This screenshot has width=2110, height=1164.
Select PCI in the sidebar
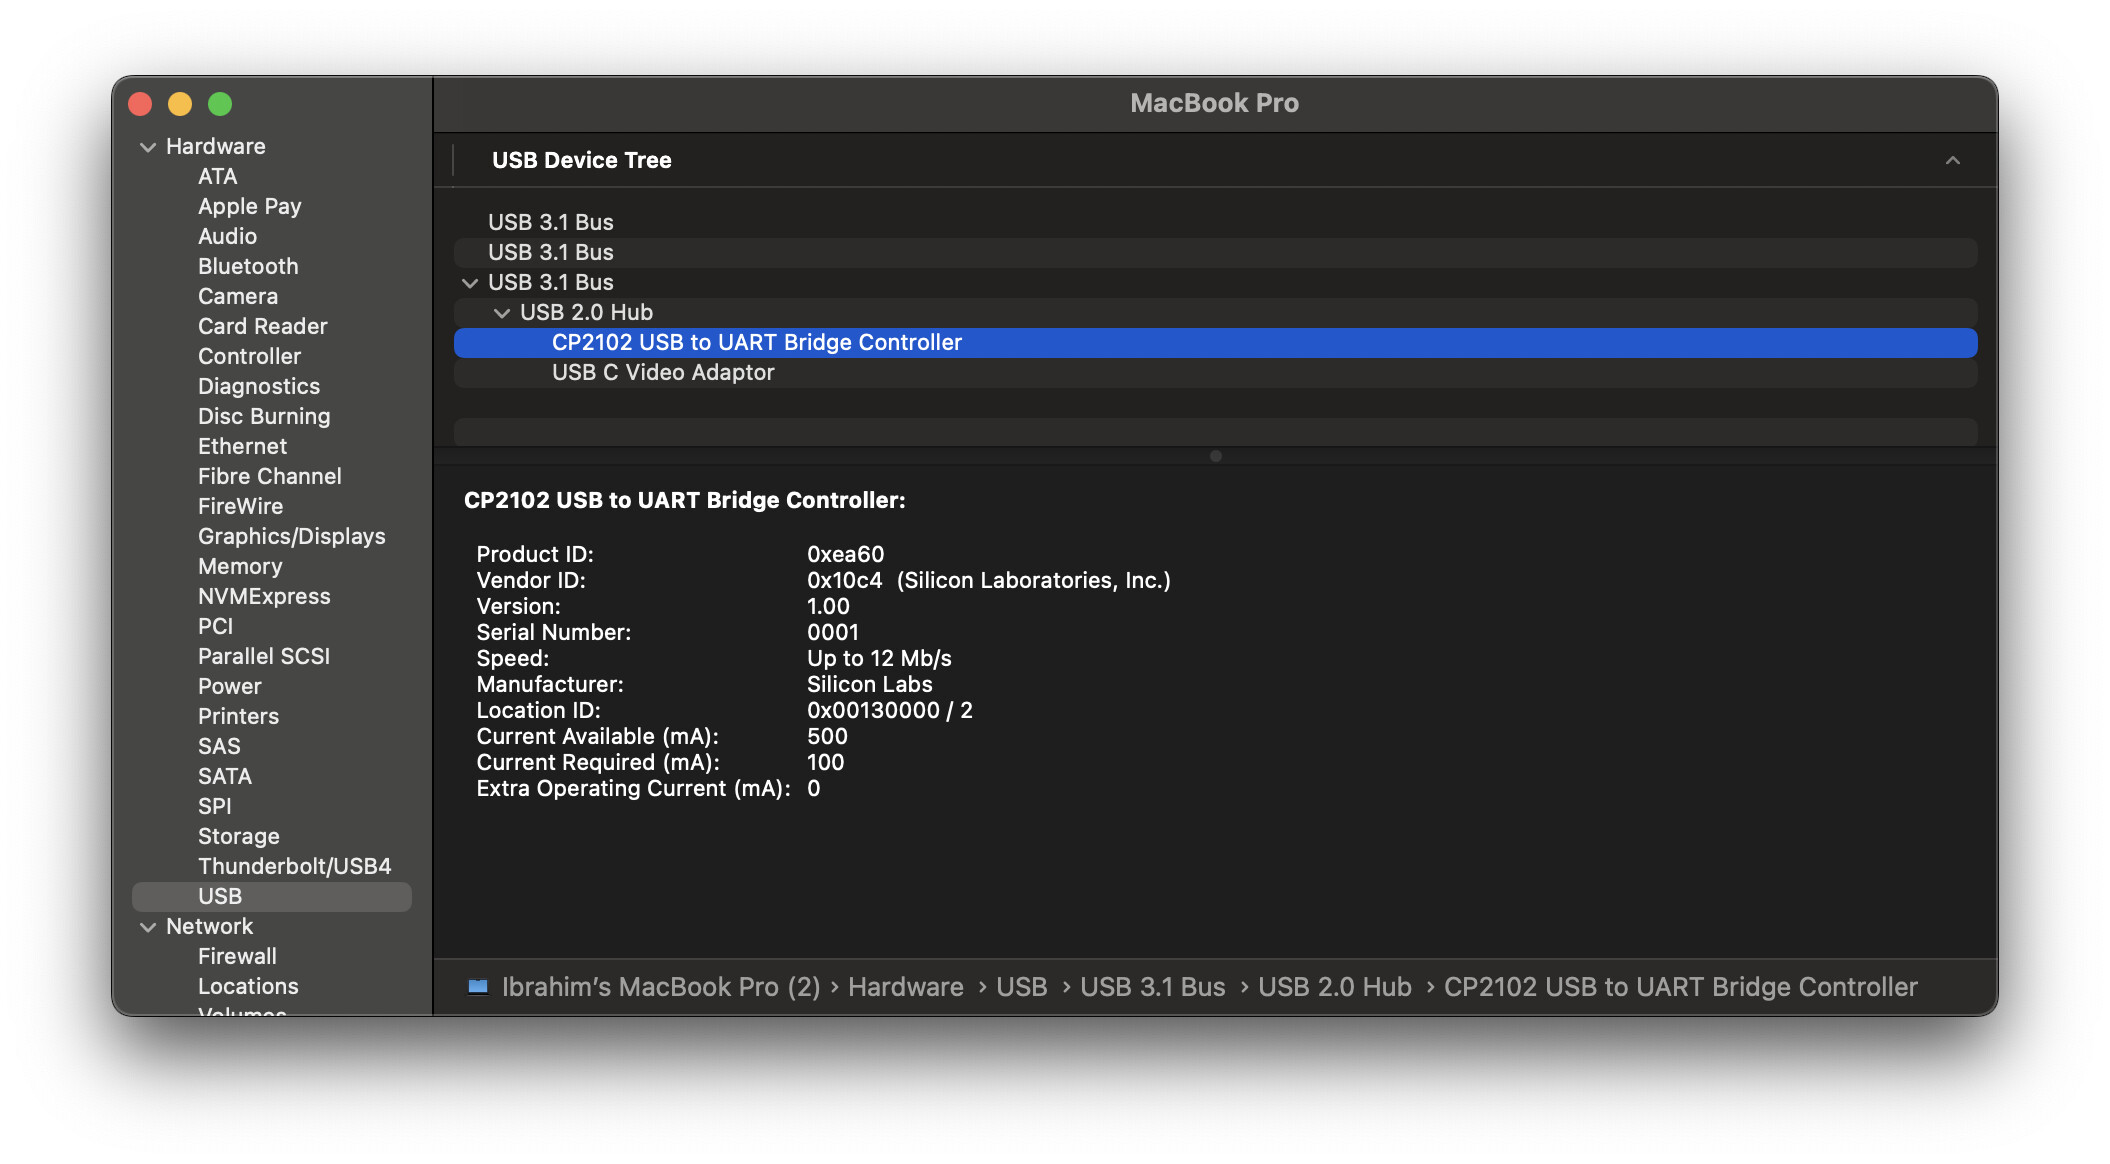(215, 626)
